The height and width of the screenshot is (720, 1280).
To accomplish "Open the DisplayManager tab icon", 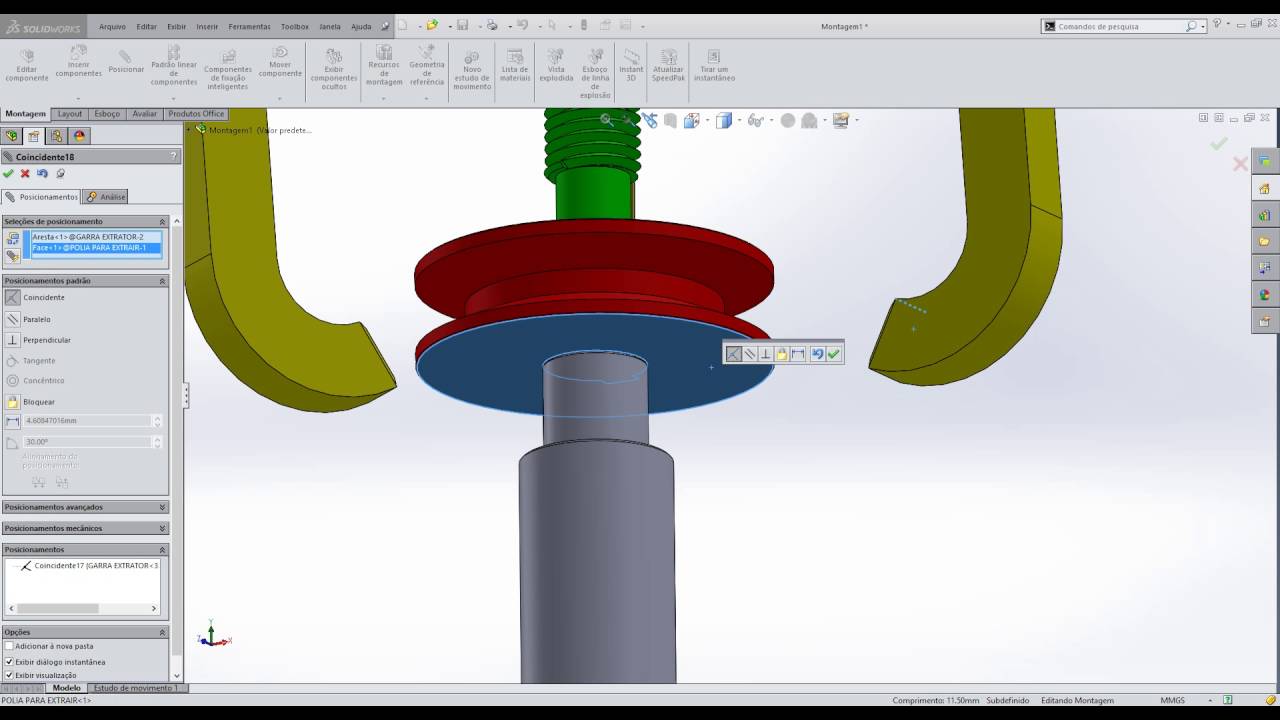I will (79, 136).
